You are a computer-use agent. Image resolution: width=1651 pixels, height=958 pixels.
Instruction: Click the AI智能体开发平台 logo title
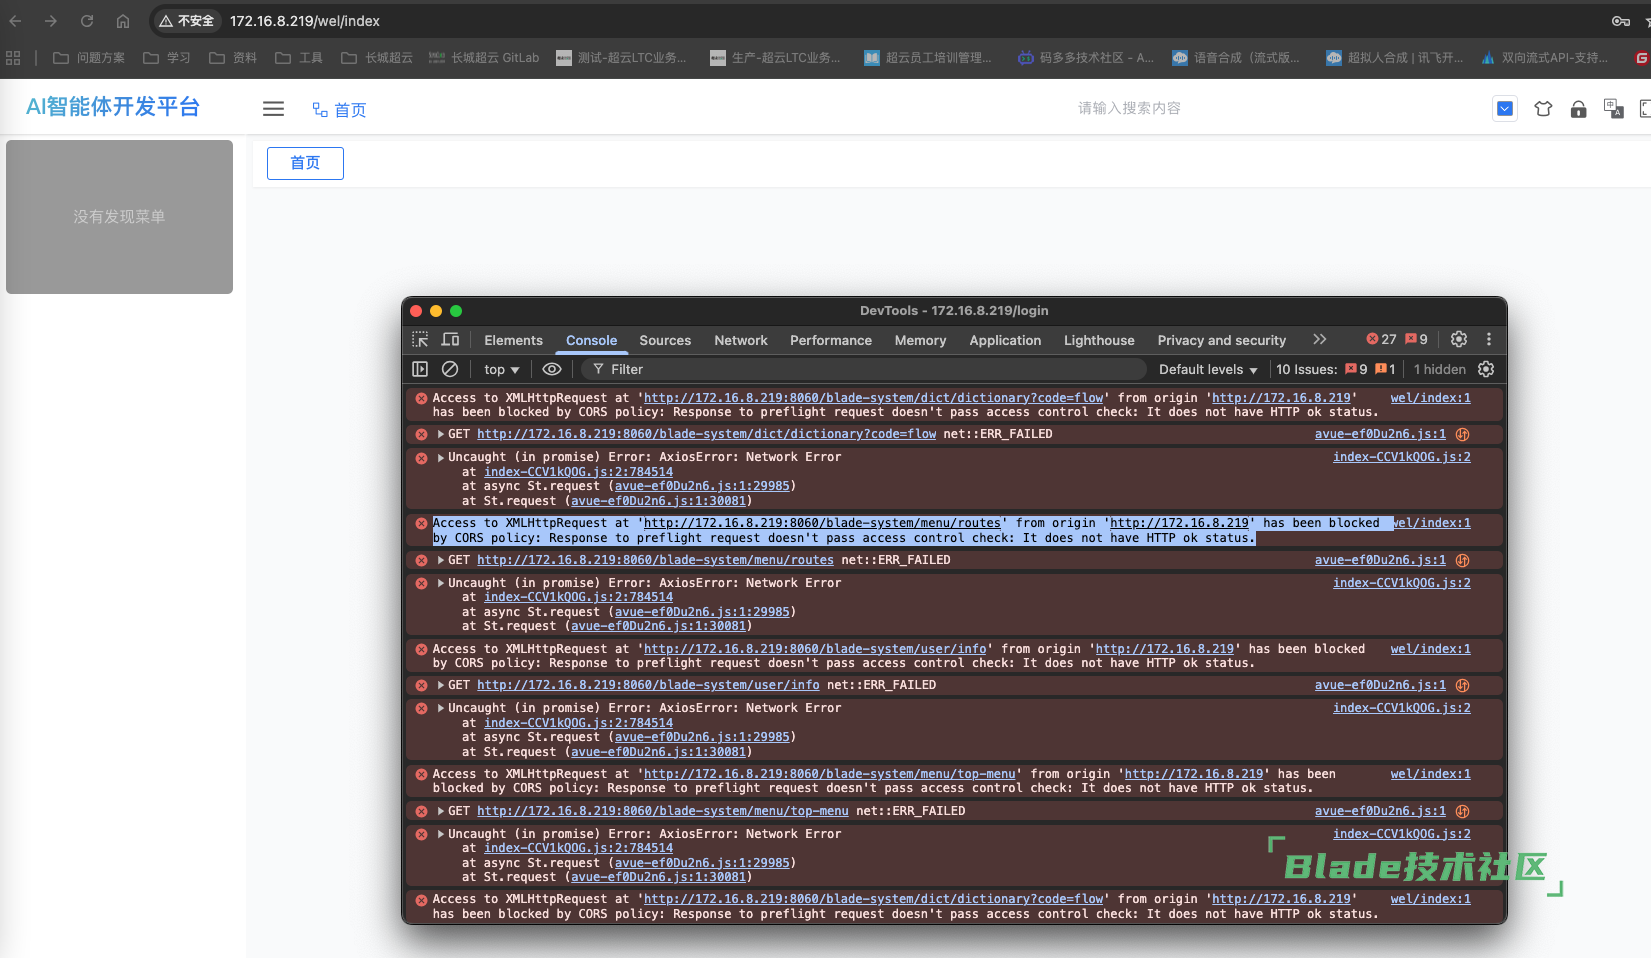click(113, 107)
